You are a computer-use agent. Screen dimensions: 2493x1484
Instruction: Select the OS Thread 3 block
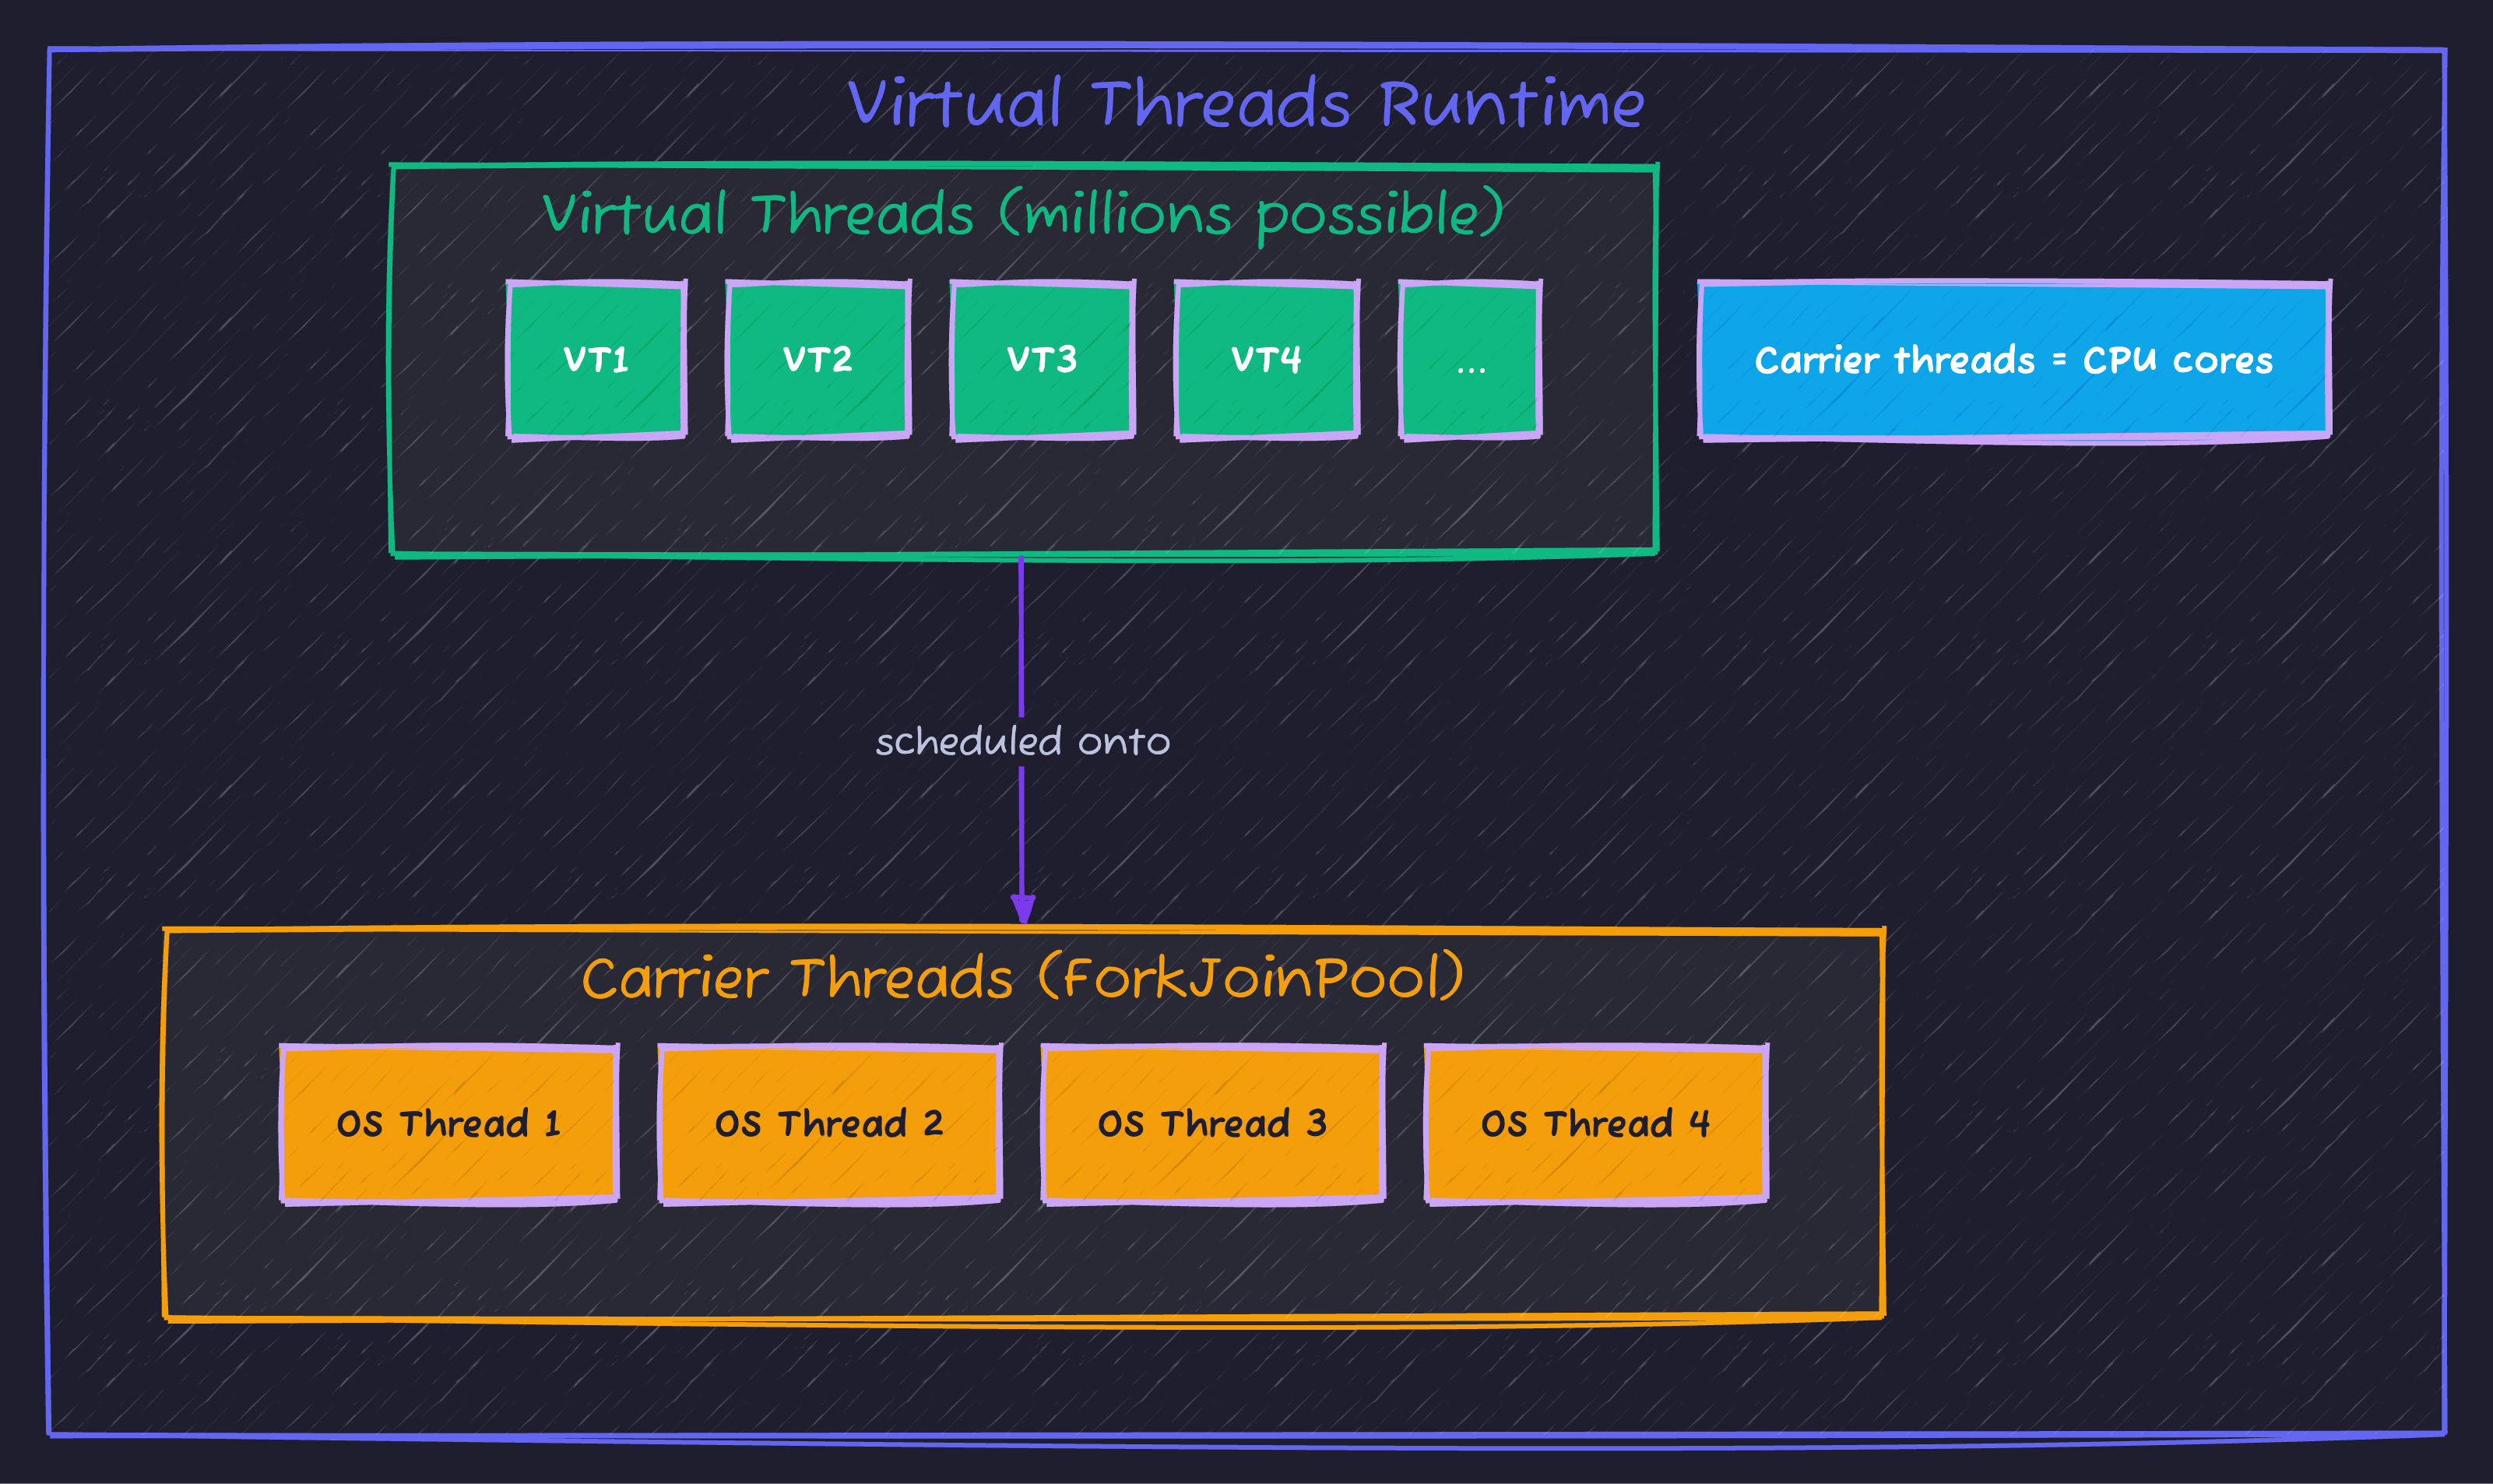point(1213,1124)
